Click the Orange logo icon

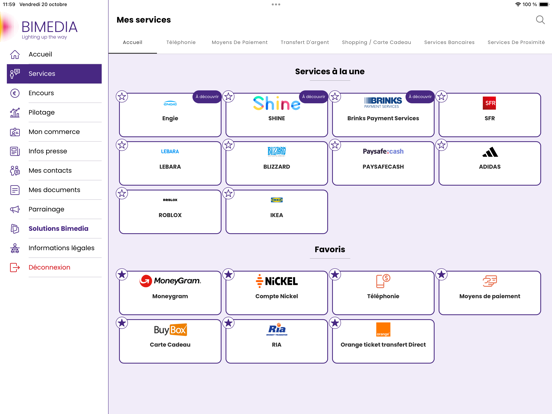click(x=383, y=330)
